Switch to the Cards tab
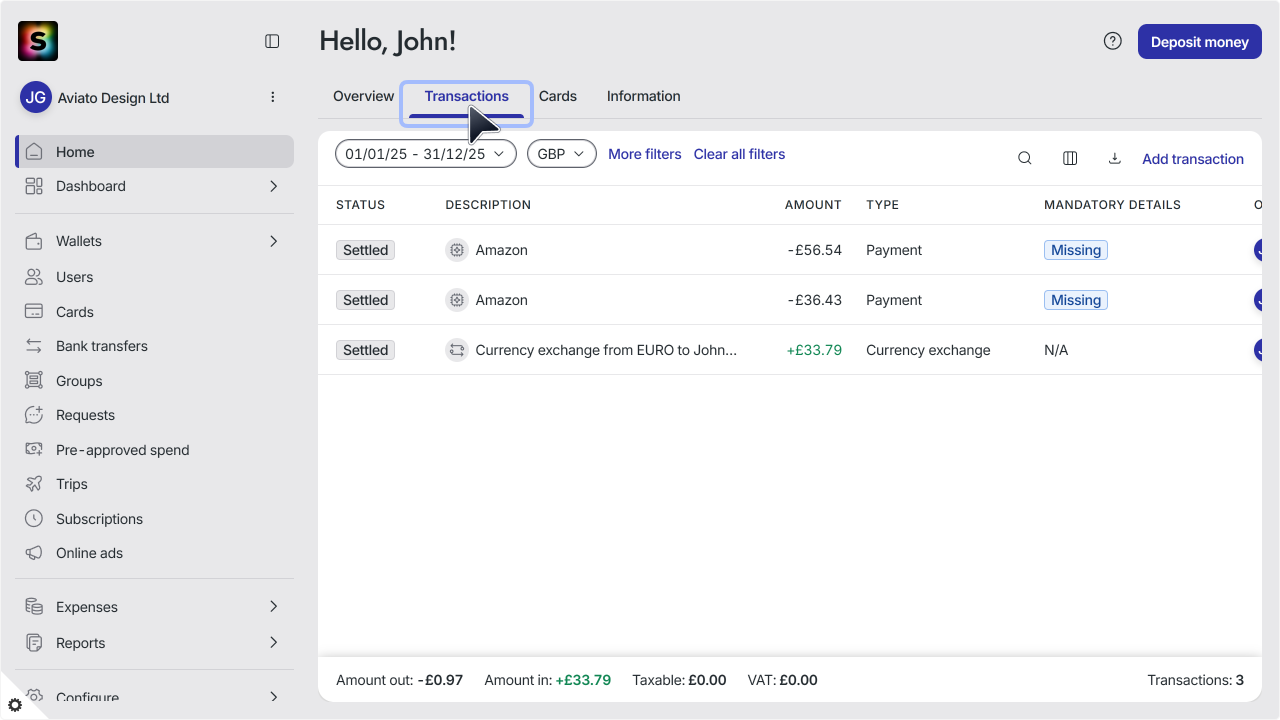Screen dimensions: 1280x720 point(558,96)
